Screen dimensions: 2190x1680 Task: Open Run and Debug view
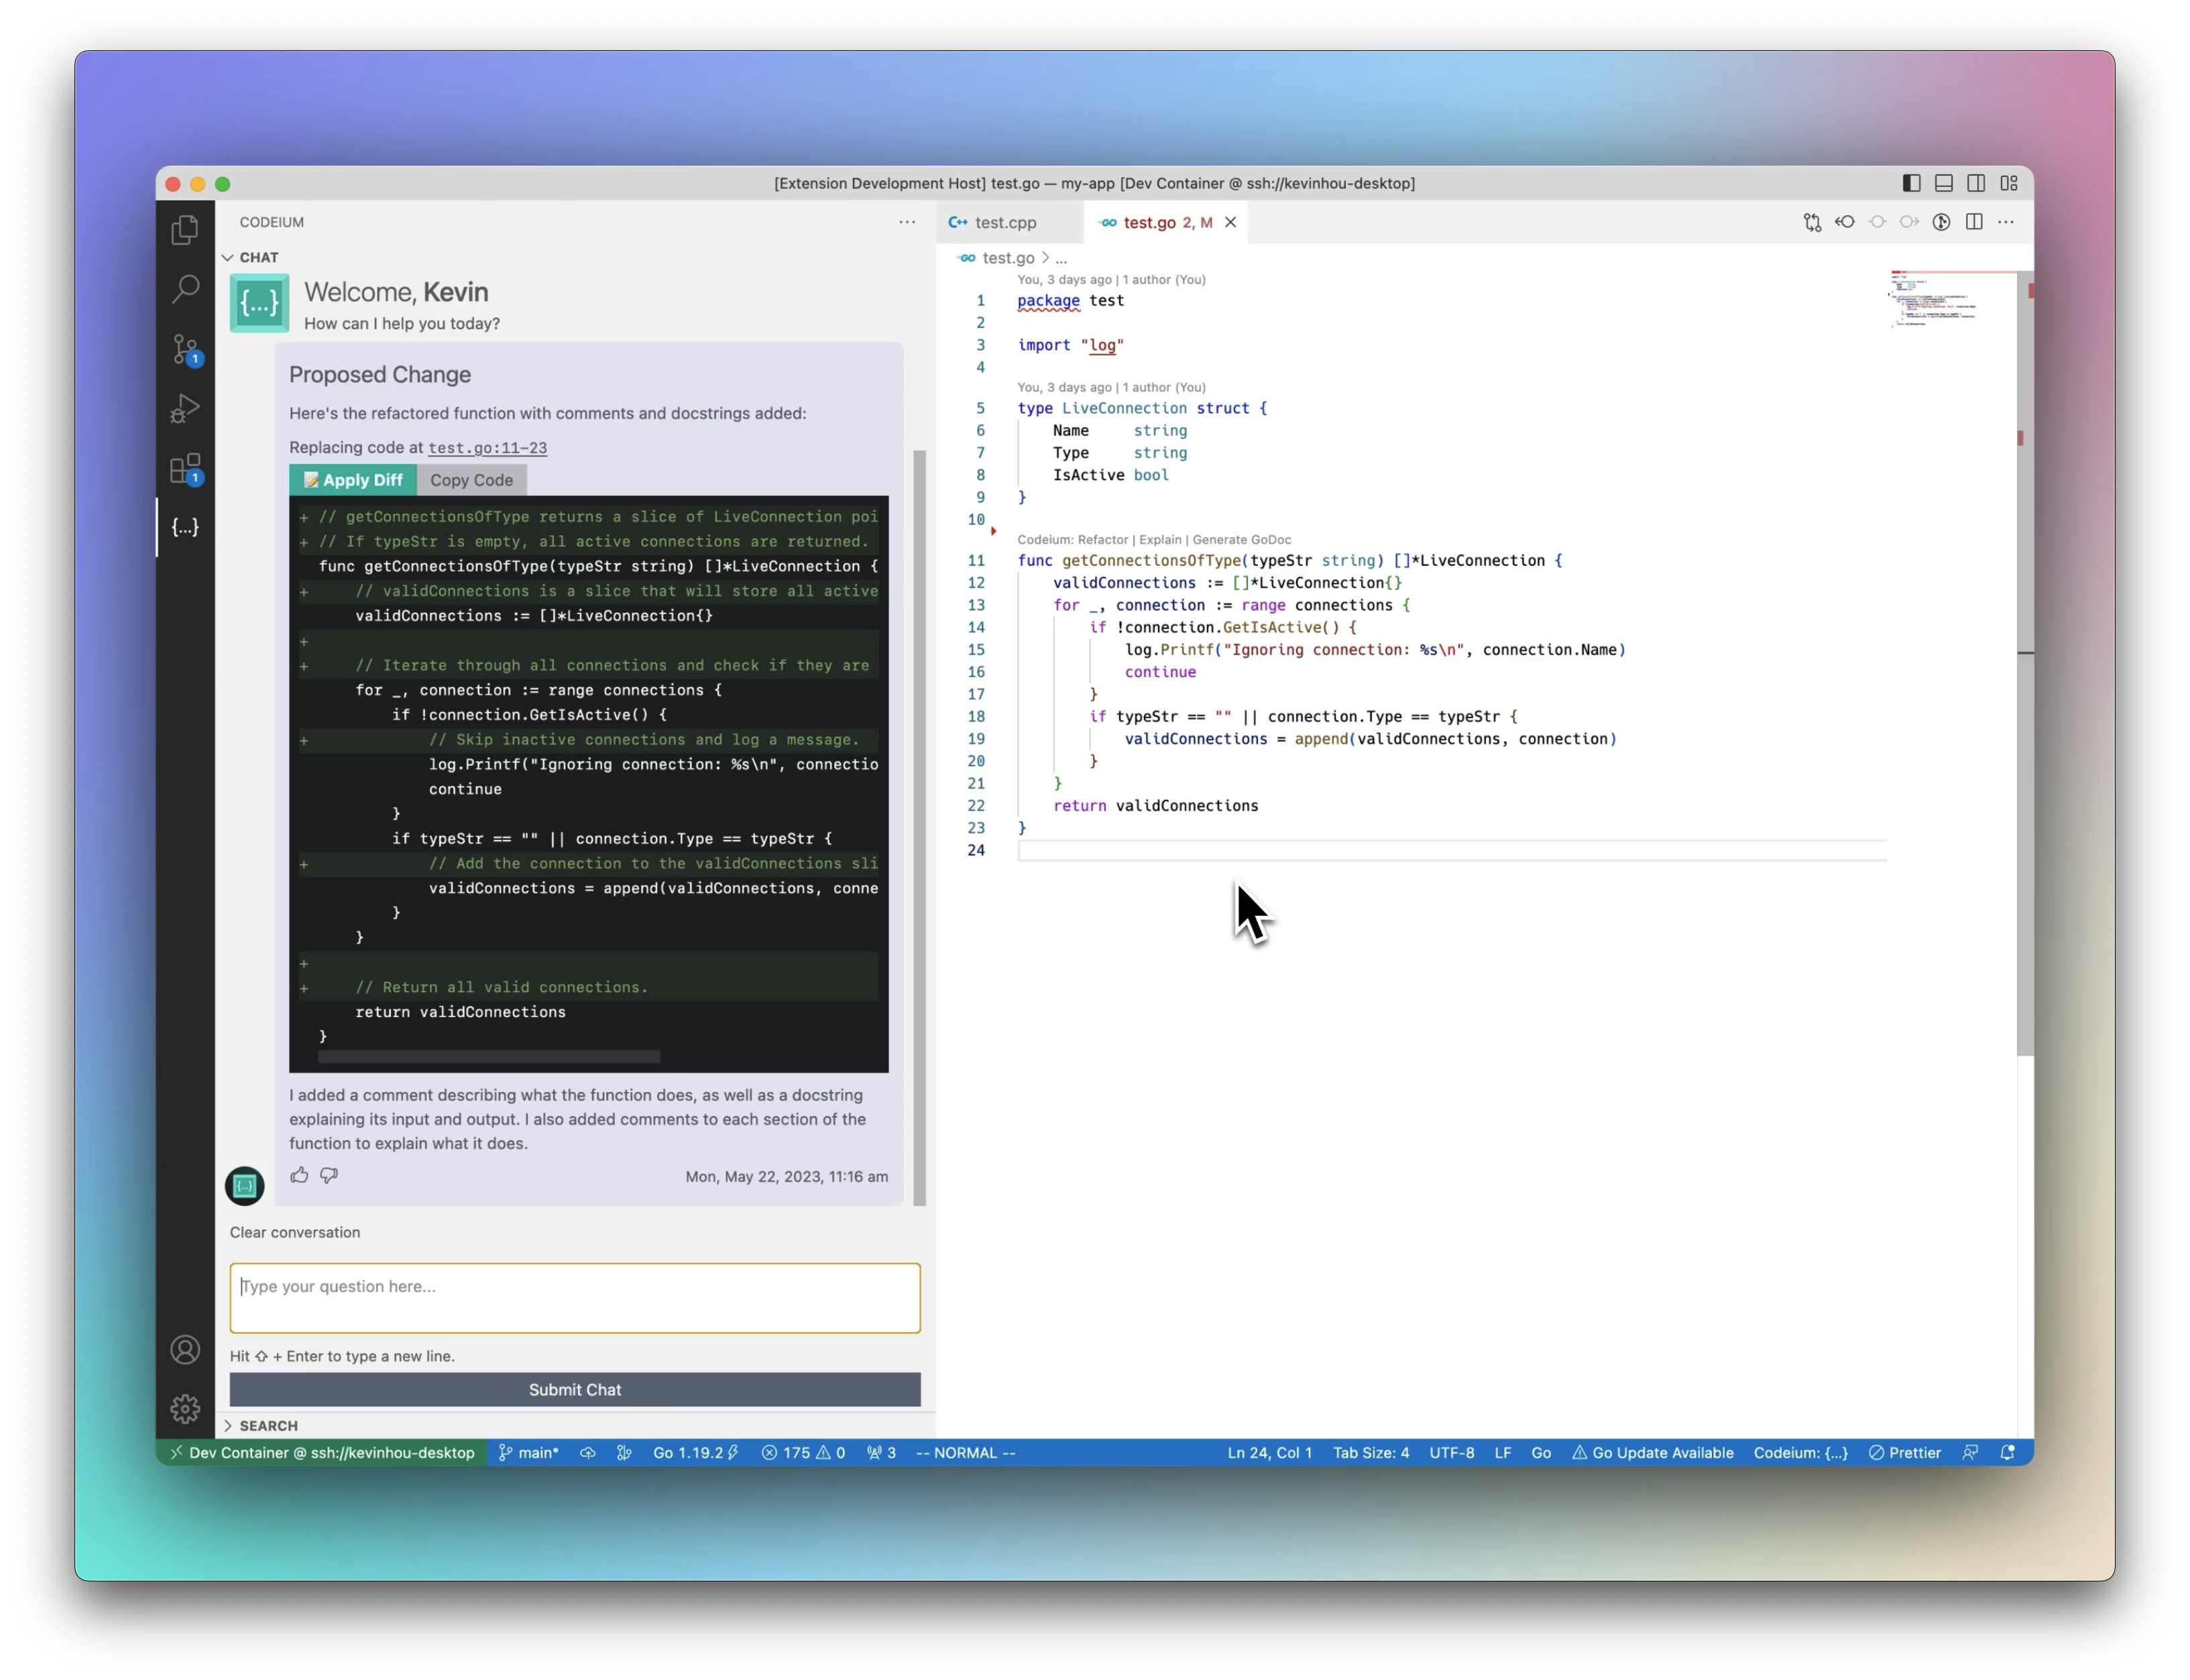pos(185,409)
